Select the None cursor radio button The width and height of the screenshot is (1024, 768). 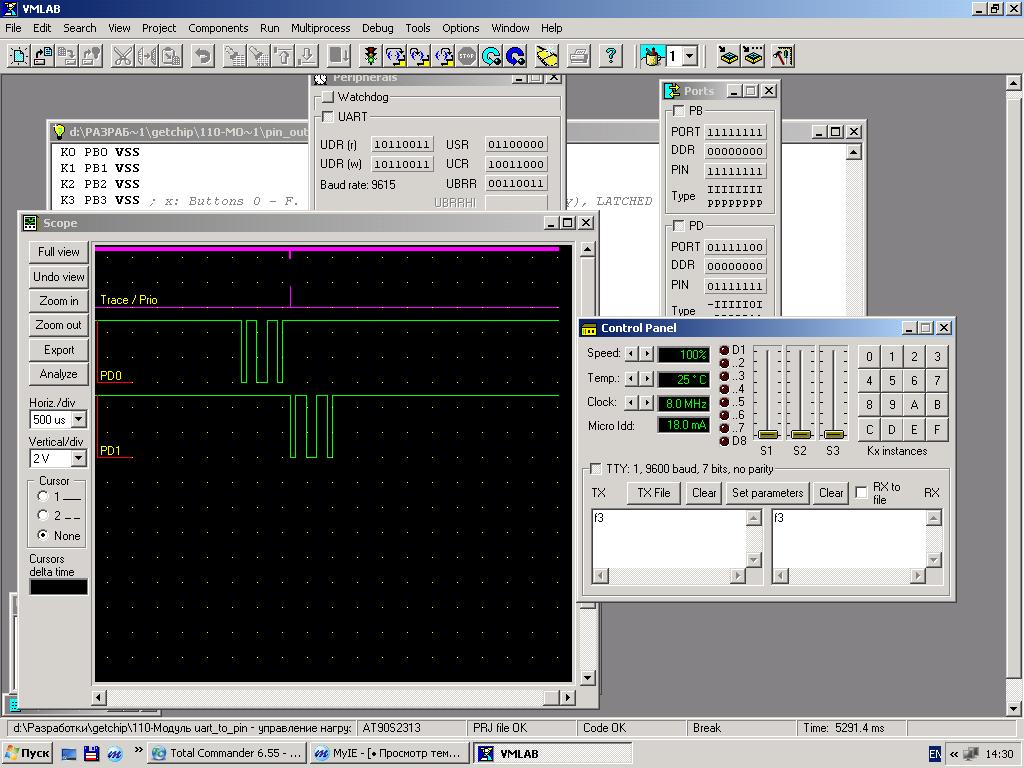coord(43,535)
